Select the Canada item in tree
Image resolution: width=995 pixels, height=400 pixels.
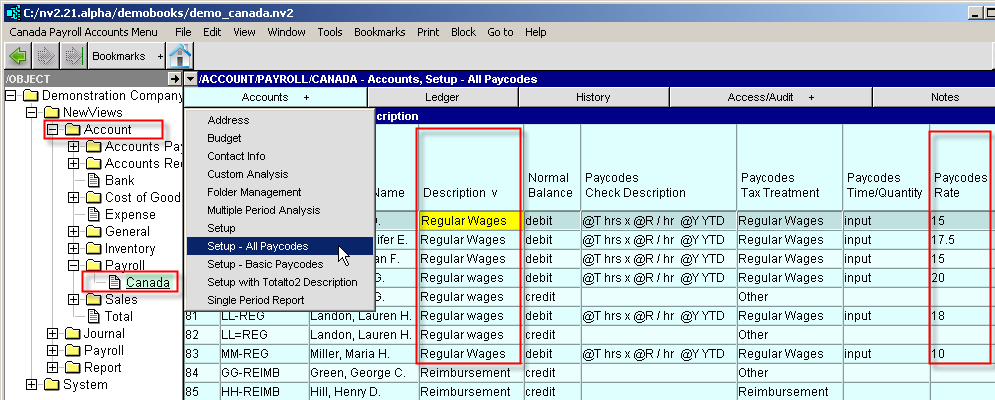coord(147,282)
